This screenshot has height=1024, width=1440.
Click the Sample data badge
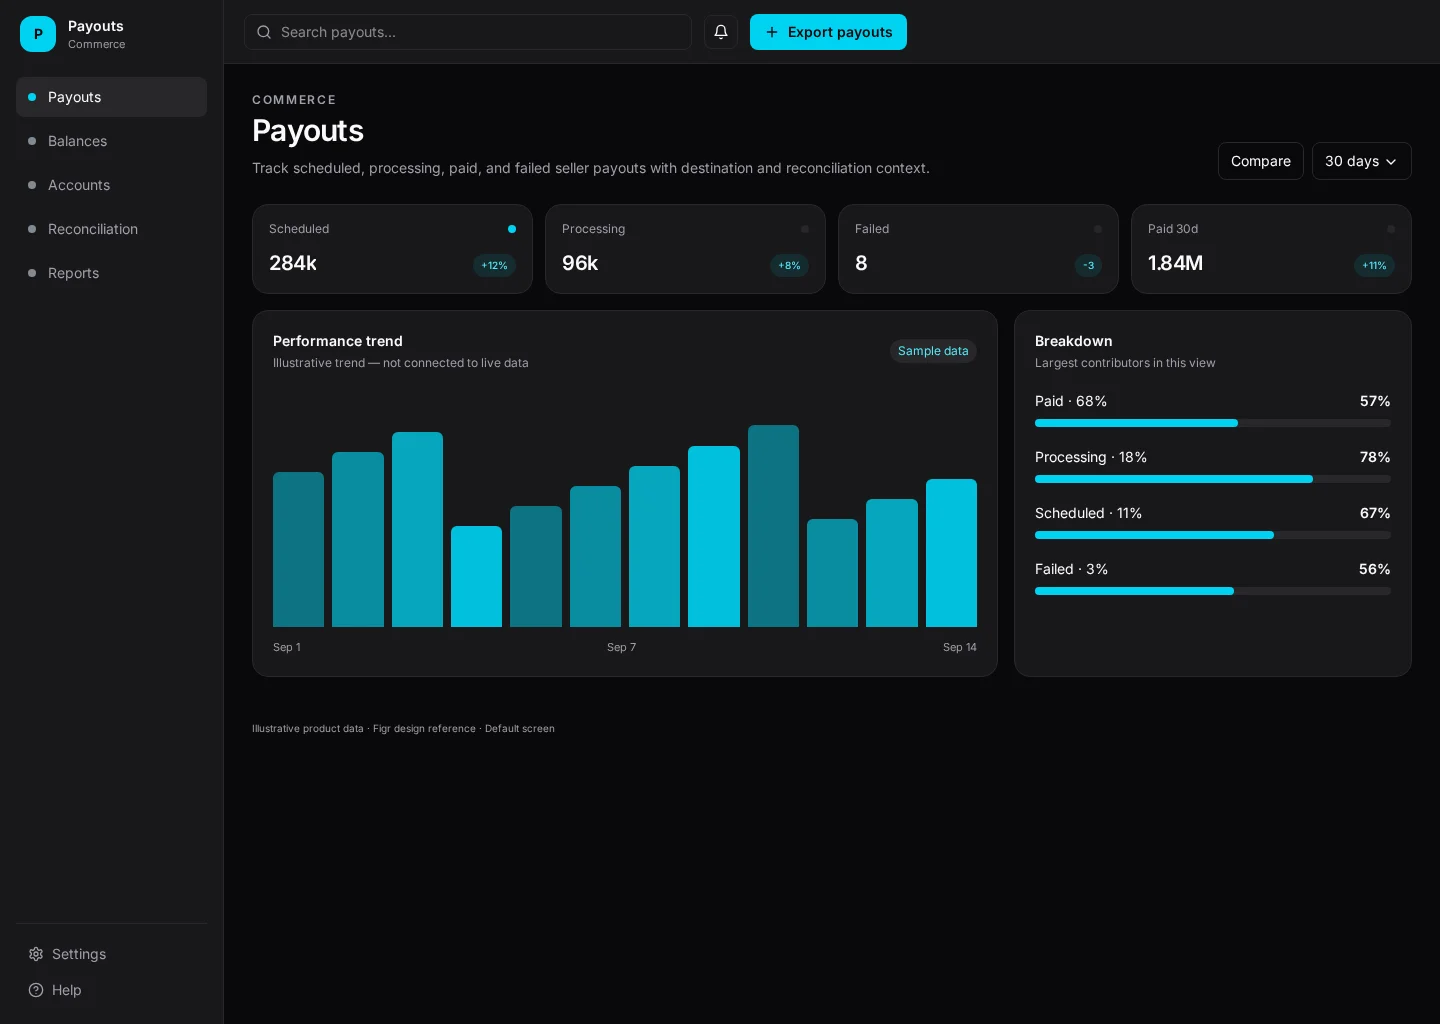click(933, 351)
